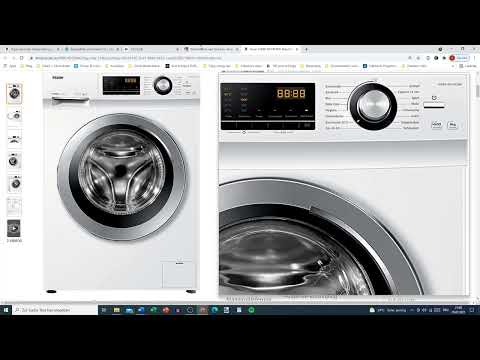Bookmark this page with the star icon

418,58
